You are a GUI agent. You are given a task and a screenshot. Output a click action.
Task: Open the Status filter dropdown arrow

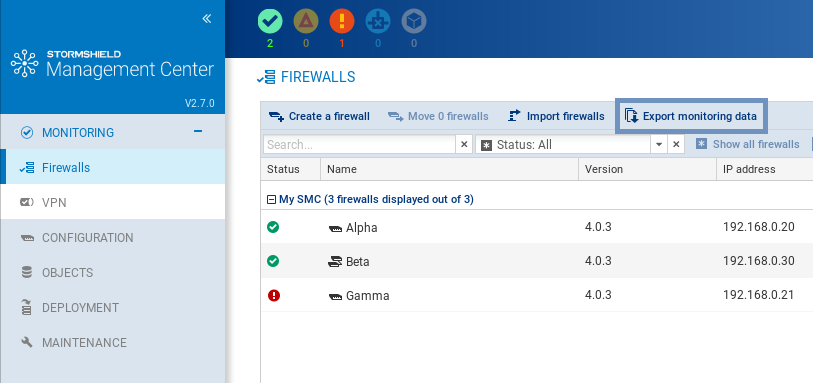(659, 145)
